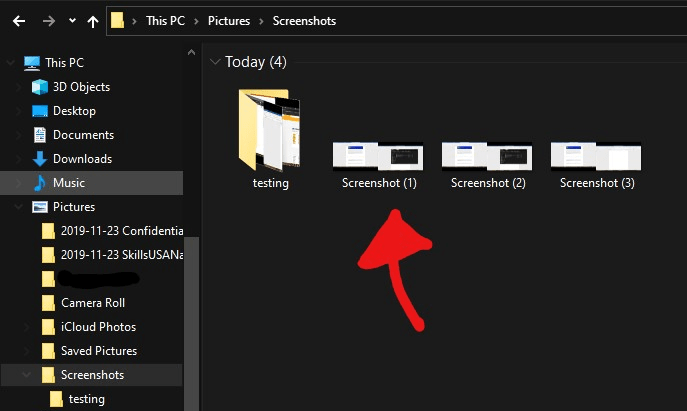Viewport: 687px width, 411px height.
Task: Select 'Screenshots' in address breadcrumb
Action: (304, 21)
